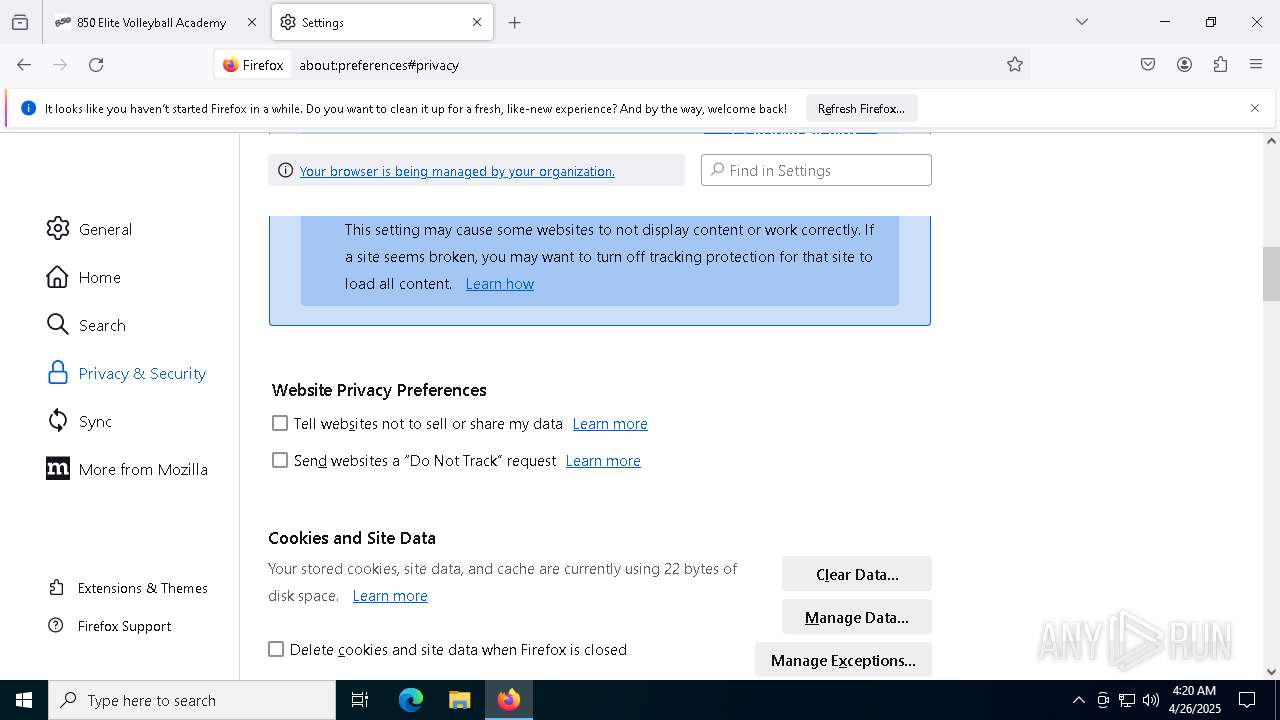The height and width of the screenshot is (720, 1280).
Task: Open the Home settings category
Action: 83,277
